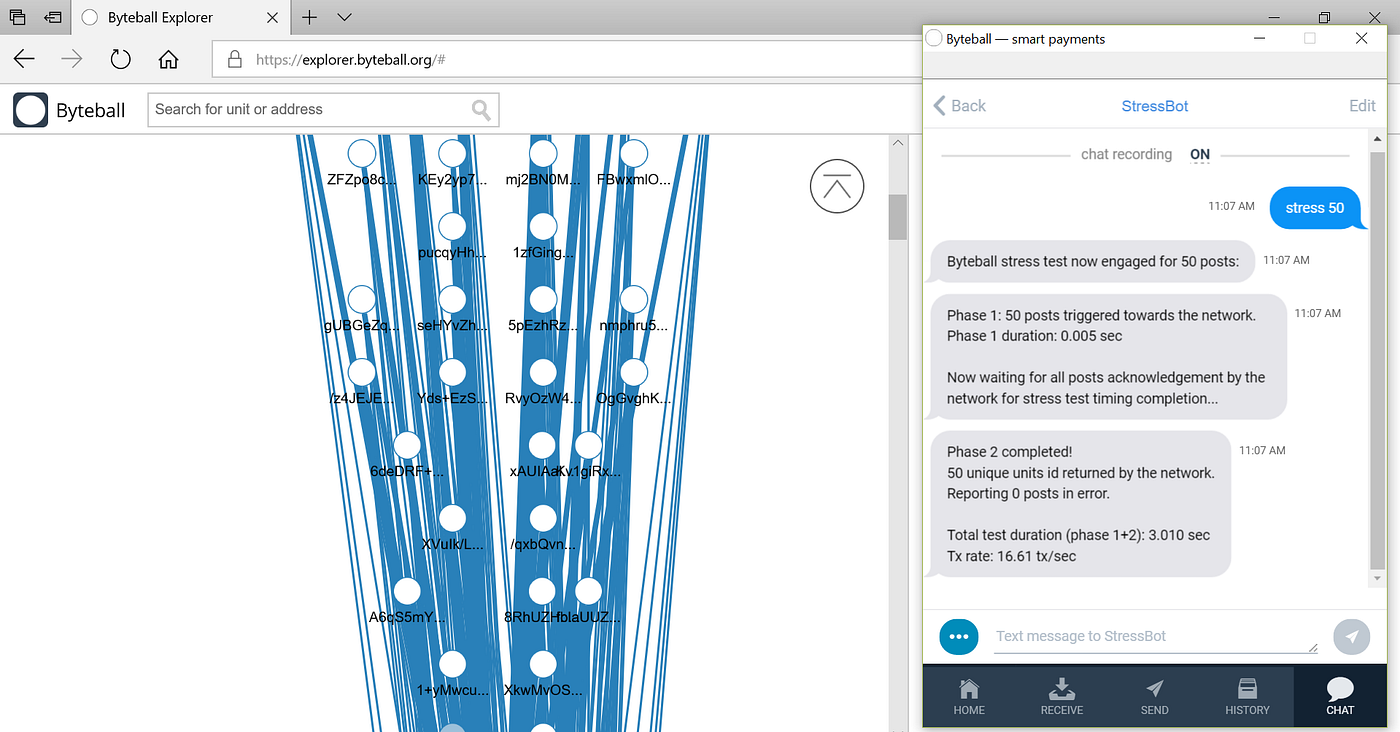Screen dimensions: 1400x732
Task: Click the explorer scrollbar up arrow
Action: tap(898, 144)
